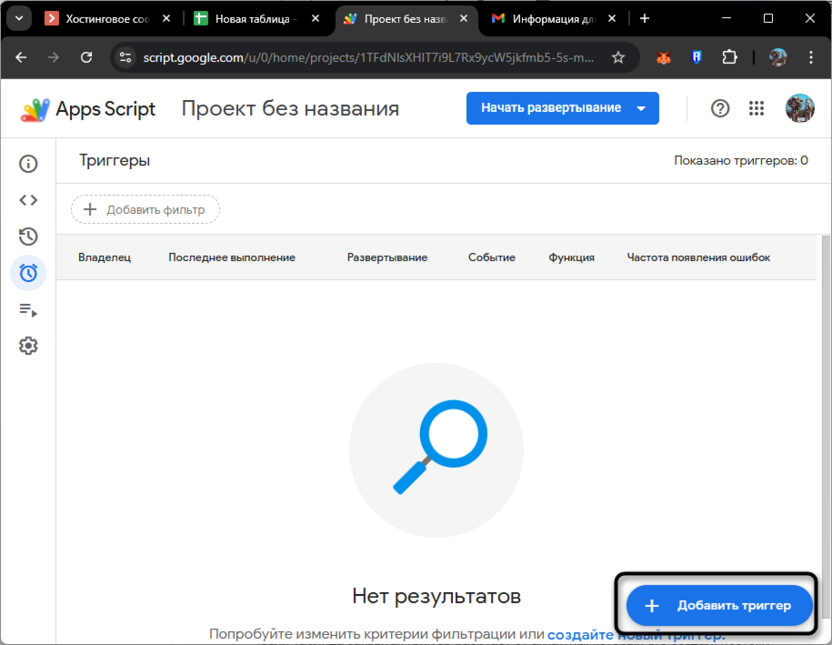The height and width of the screenshot is (645, 832).
Task: Open the Google apps grid launcher
Action: (x=757, y=108)
